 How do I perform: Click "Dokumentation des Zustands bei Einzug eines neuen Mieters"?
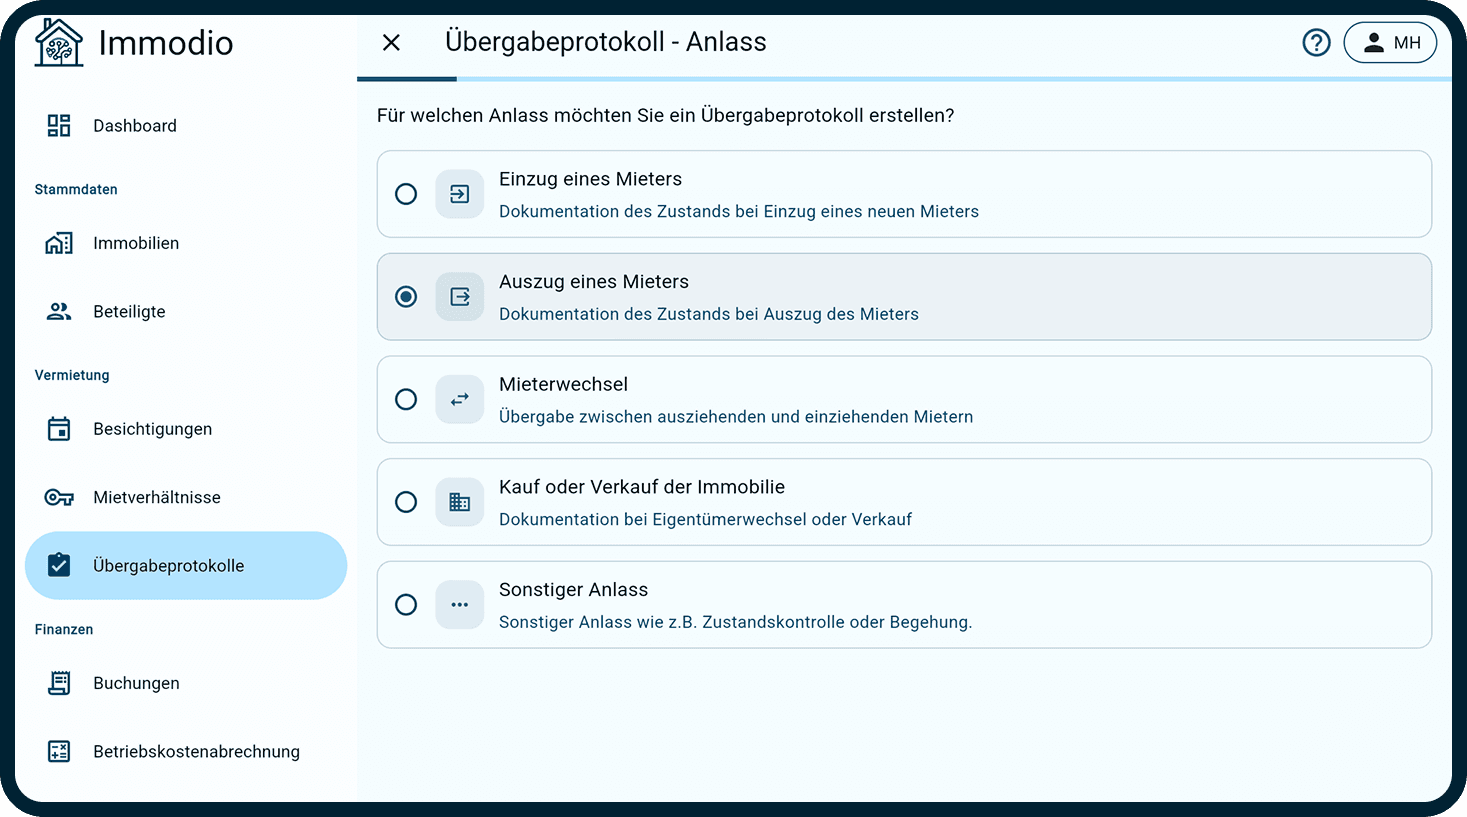pos(739,211)
